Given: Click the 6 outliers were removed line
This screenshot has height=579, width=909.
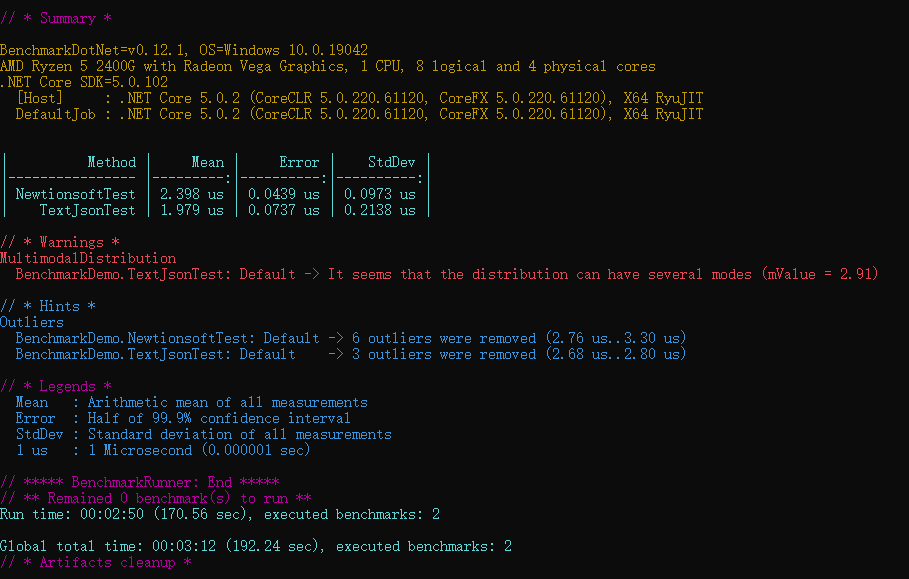Looking at the screenshot, I should 351,338.
